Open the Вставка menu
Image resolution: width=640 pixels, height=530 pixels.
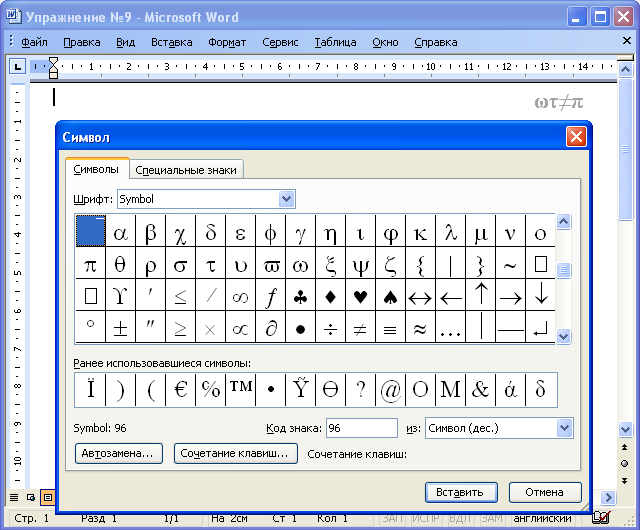point(171,42)
